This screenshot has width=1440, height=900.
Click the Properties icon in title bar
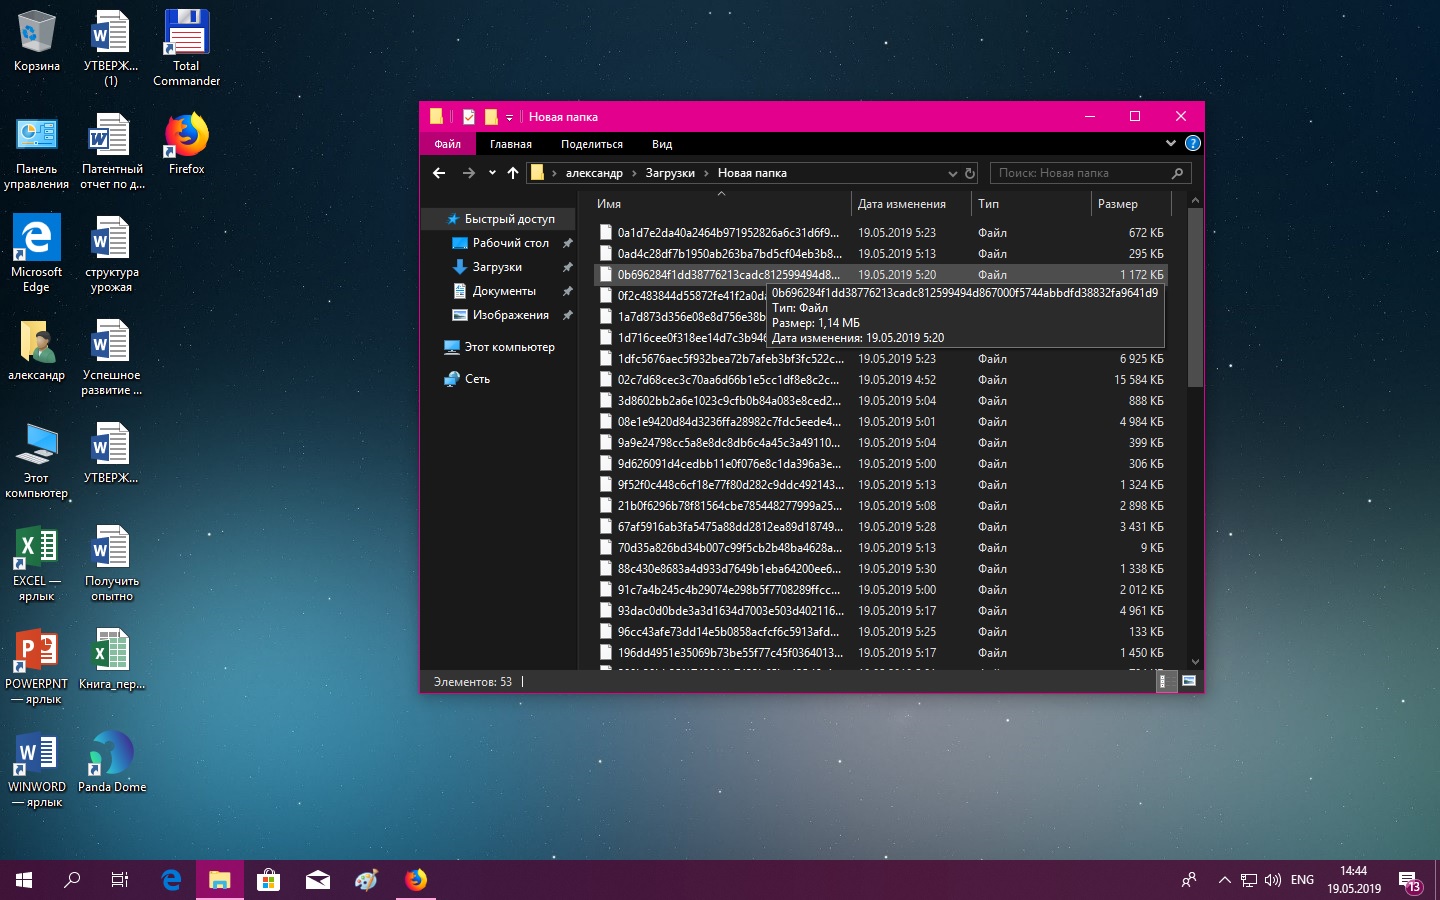pyautogui.click(x=468, y=117)
